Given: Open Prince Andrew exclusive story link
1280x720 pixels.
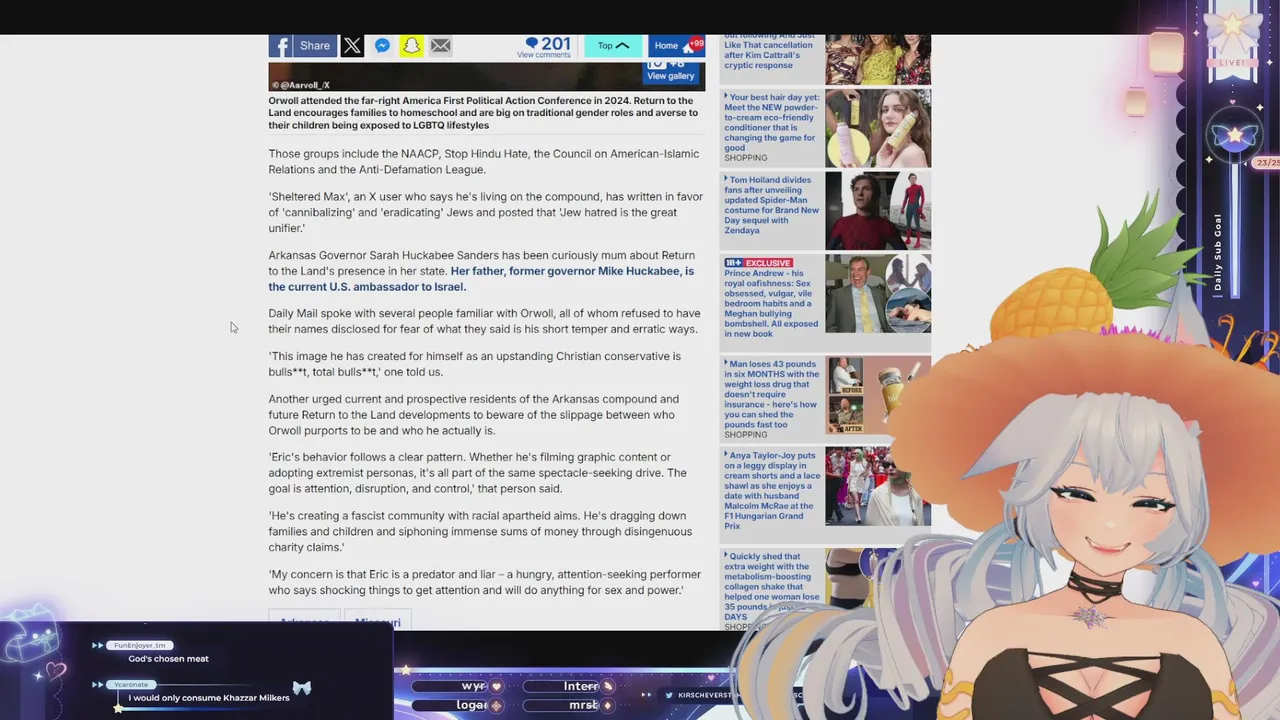Looking at the screenshot, I should 771,303.
